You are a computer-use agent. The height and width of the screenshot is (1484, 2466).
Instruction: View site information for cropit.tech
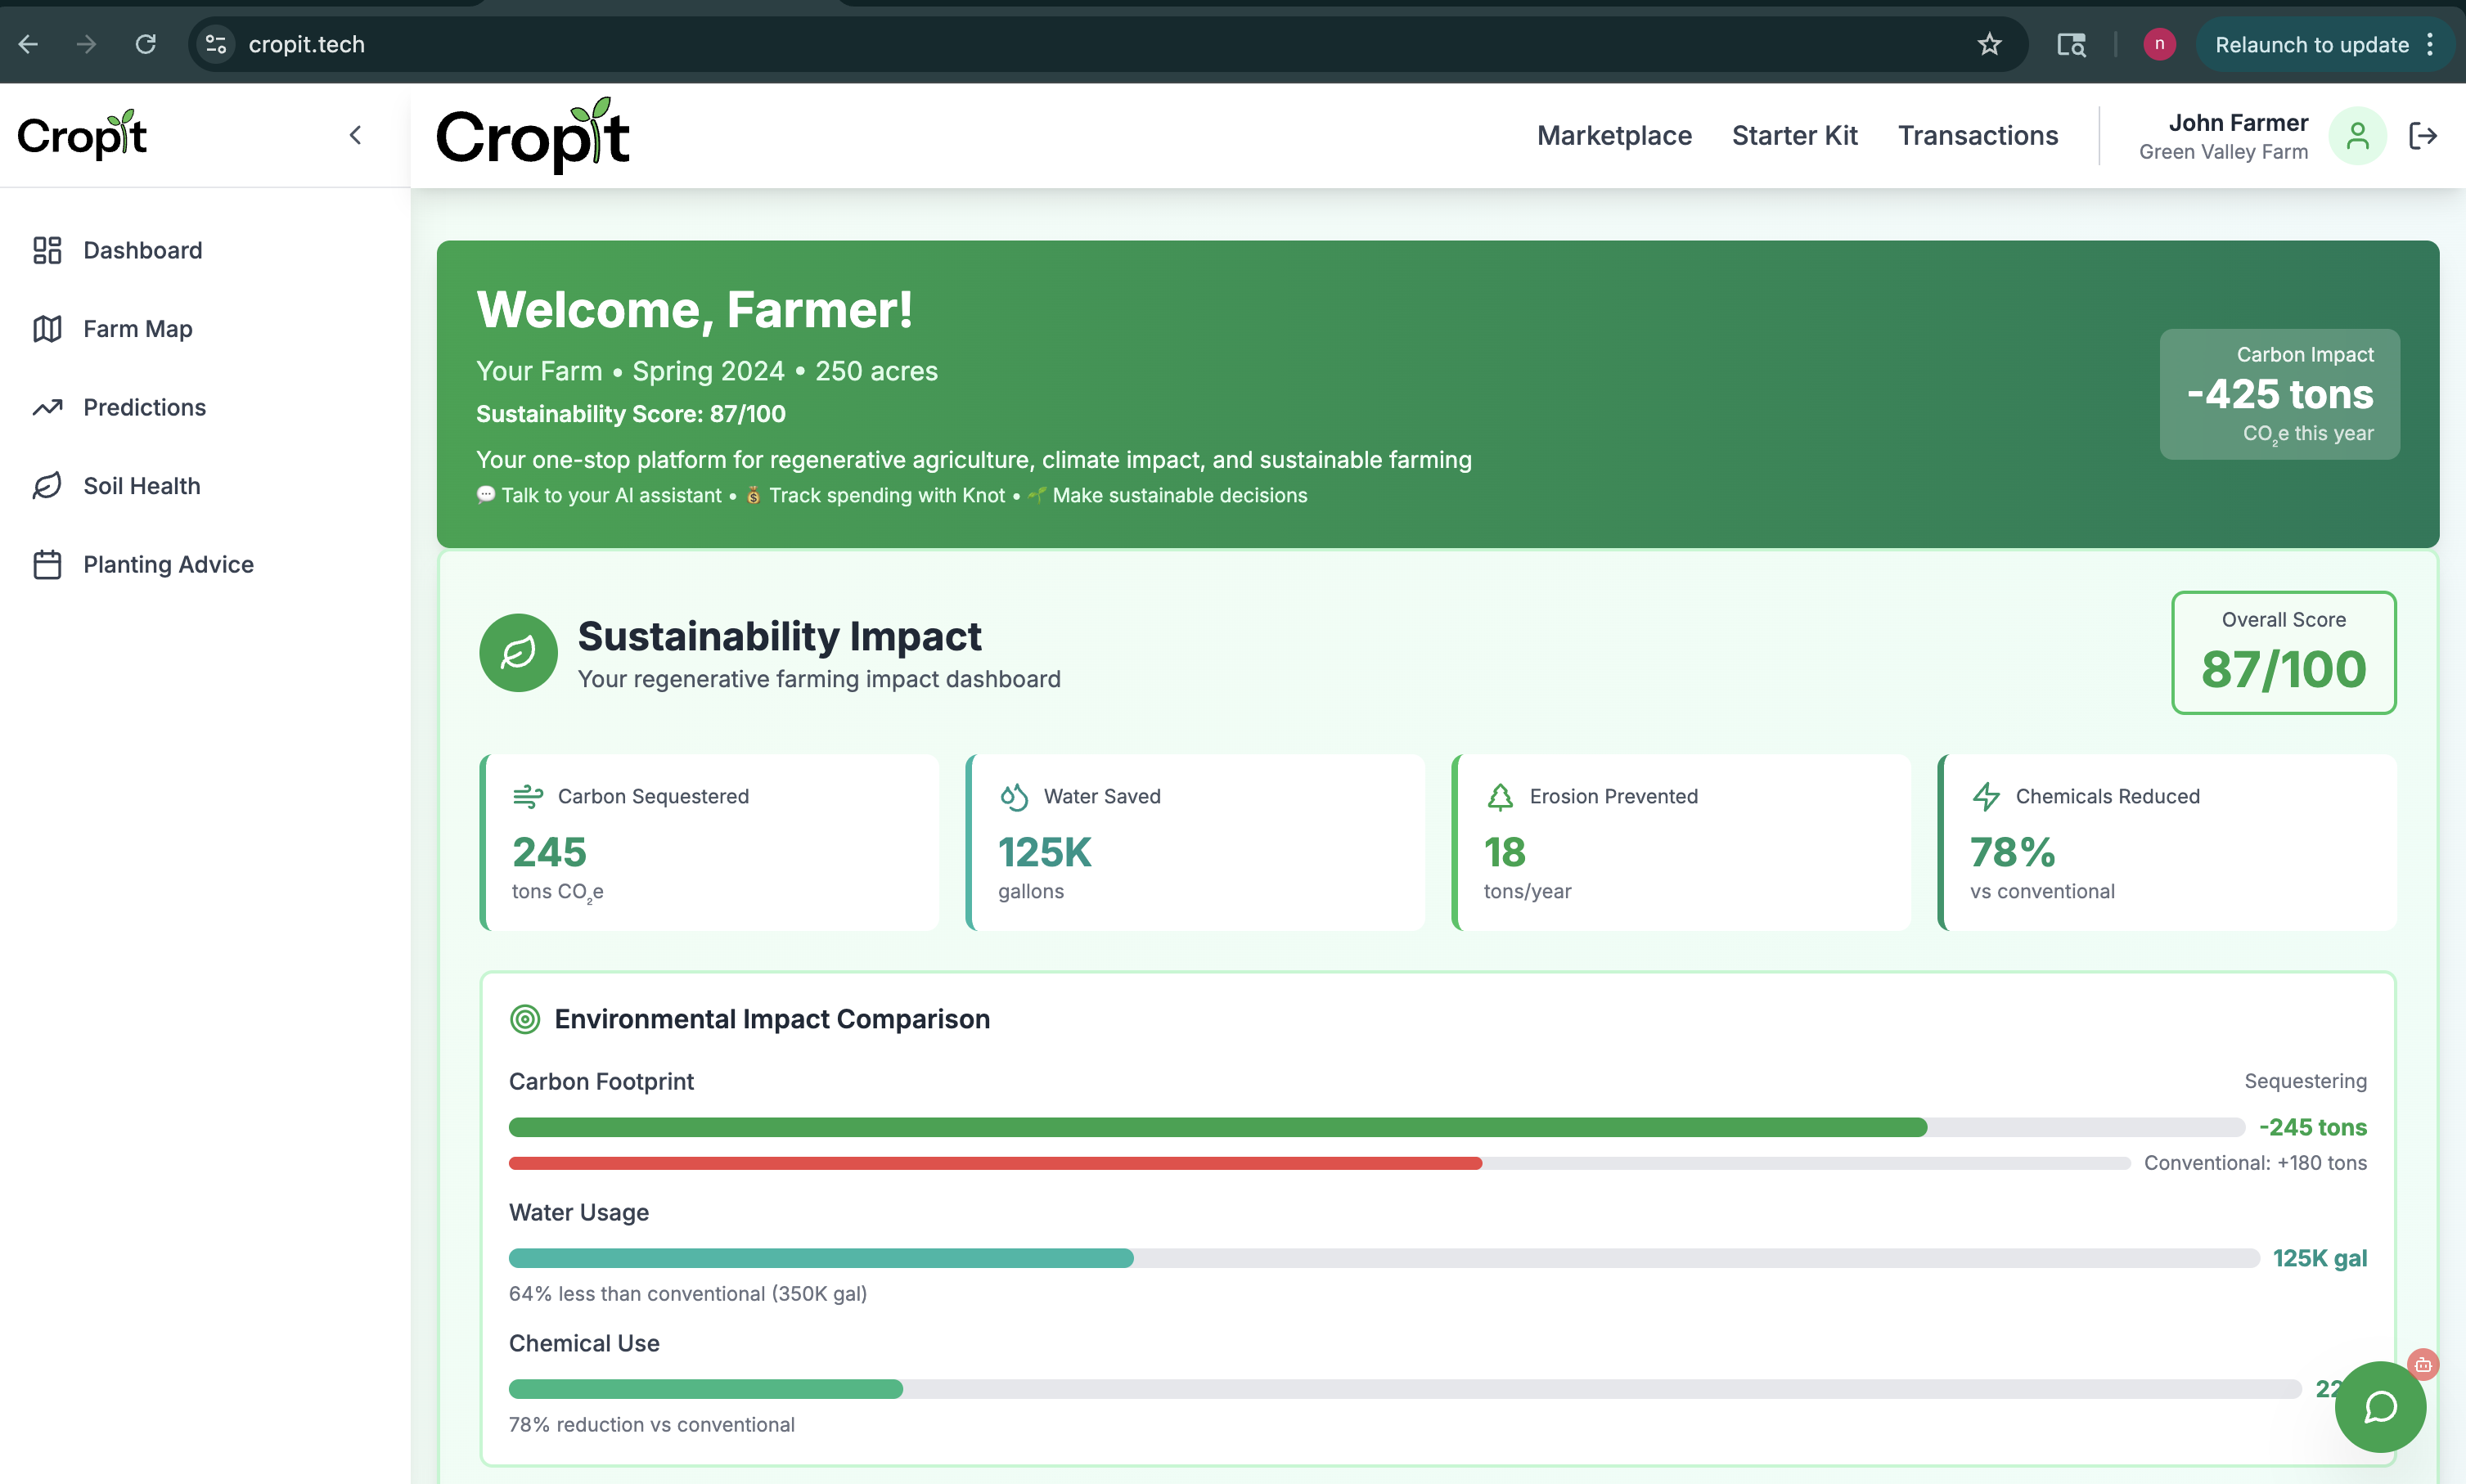click(216, 44)
